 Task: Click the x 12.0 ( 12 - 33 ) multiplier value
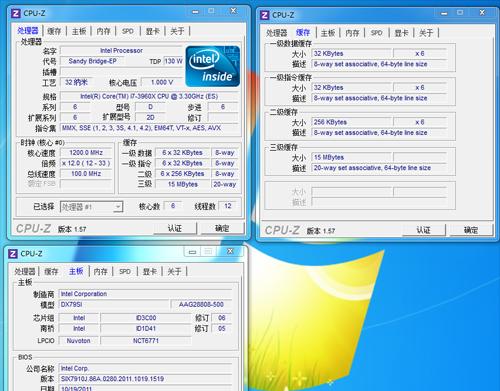click(x=86, y=163)
